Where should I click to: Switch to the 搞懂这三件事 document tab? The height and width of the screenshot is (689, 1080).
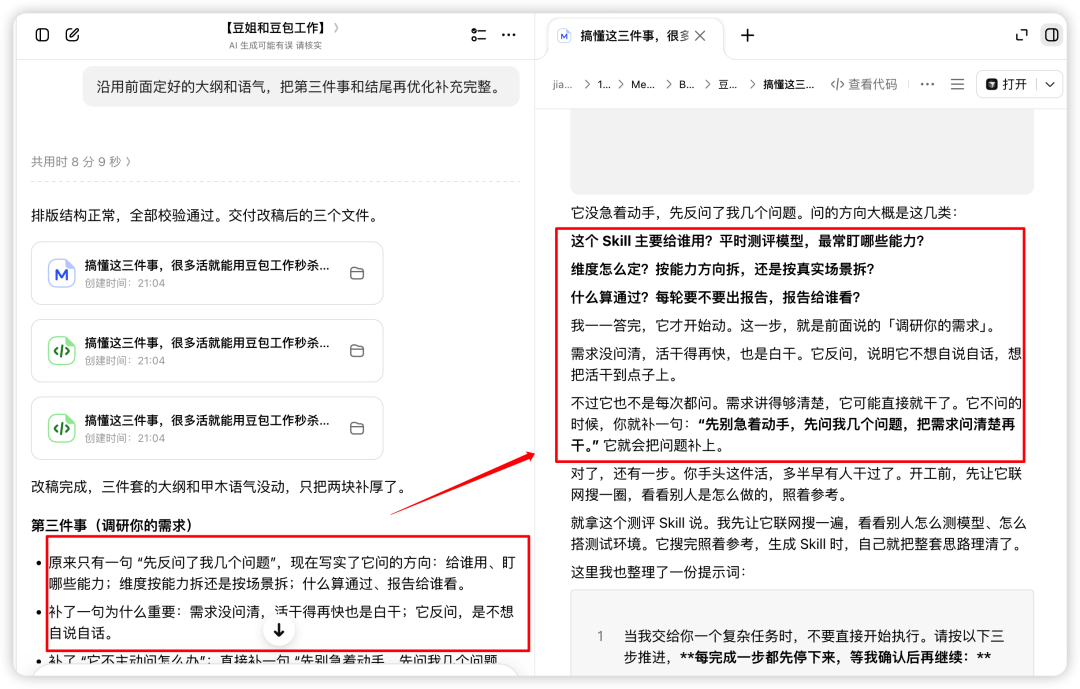(x=634, y=36)
